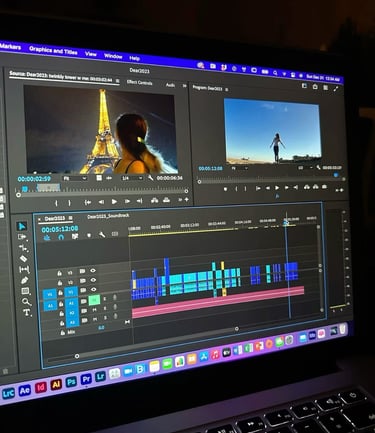Screen dimensions: 375x433
Task: Switch to the Effect Controls tab
Action: click(139, 82)
